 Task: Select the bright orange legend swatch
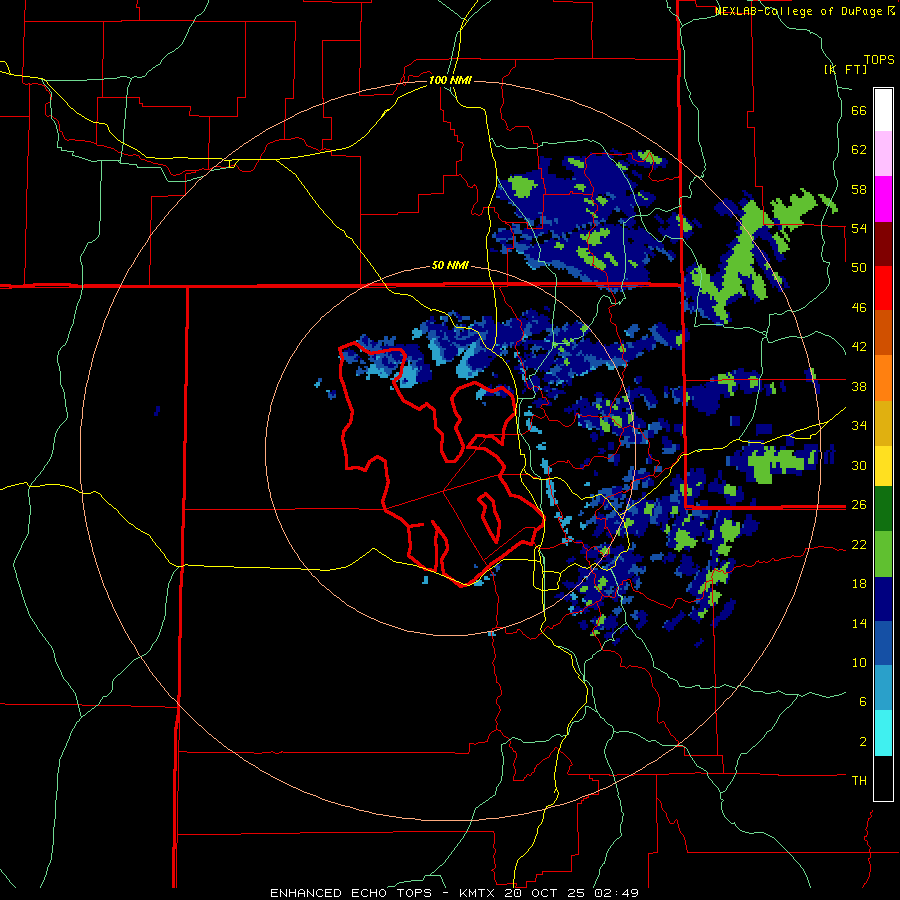(x=883, y=378)
